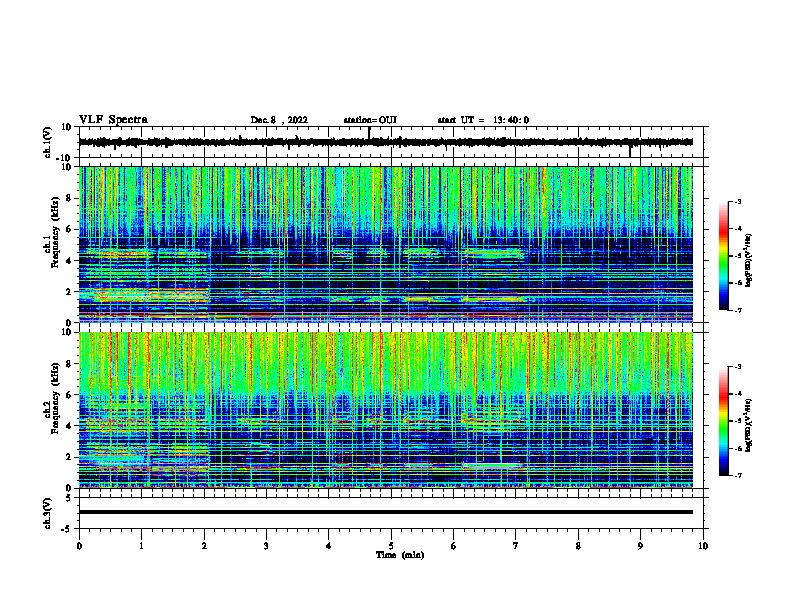Click the 6 kHz tick of ch.1 spectrogram
This screenshot has height=612, width=792.
[x=69, y=230]
